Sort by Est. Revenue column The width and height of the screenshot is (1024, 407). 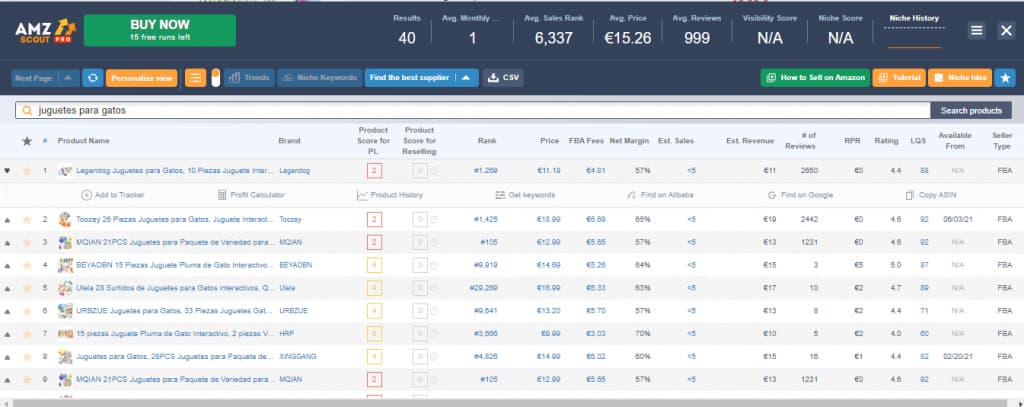[750, 140]
